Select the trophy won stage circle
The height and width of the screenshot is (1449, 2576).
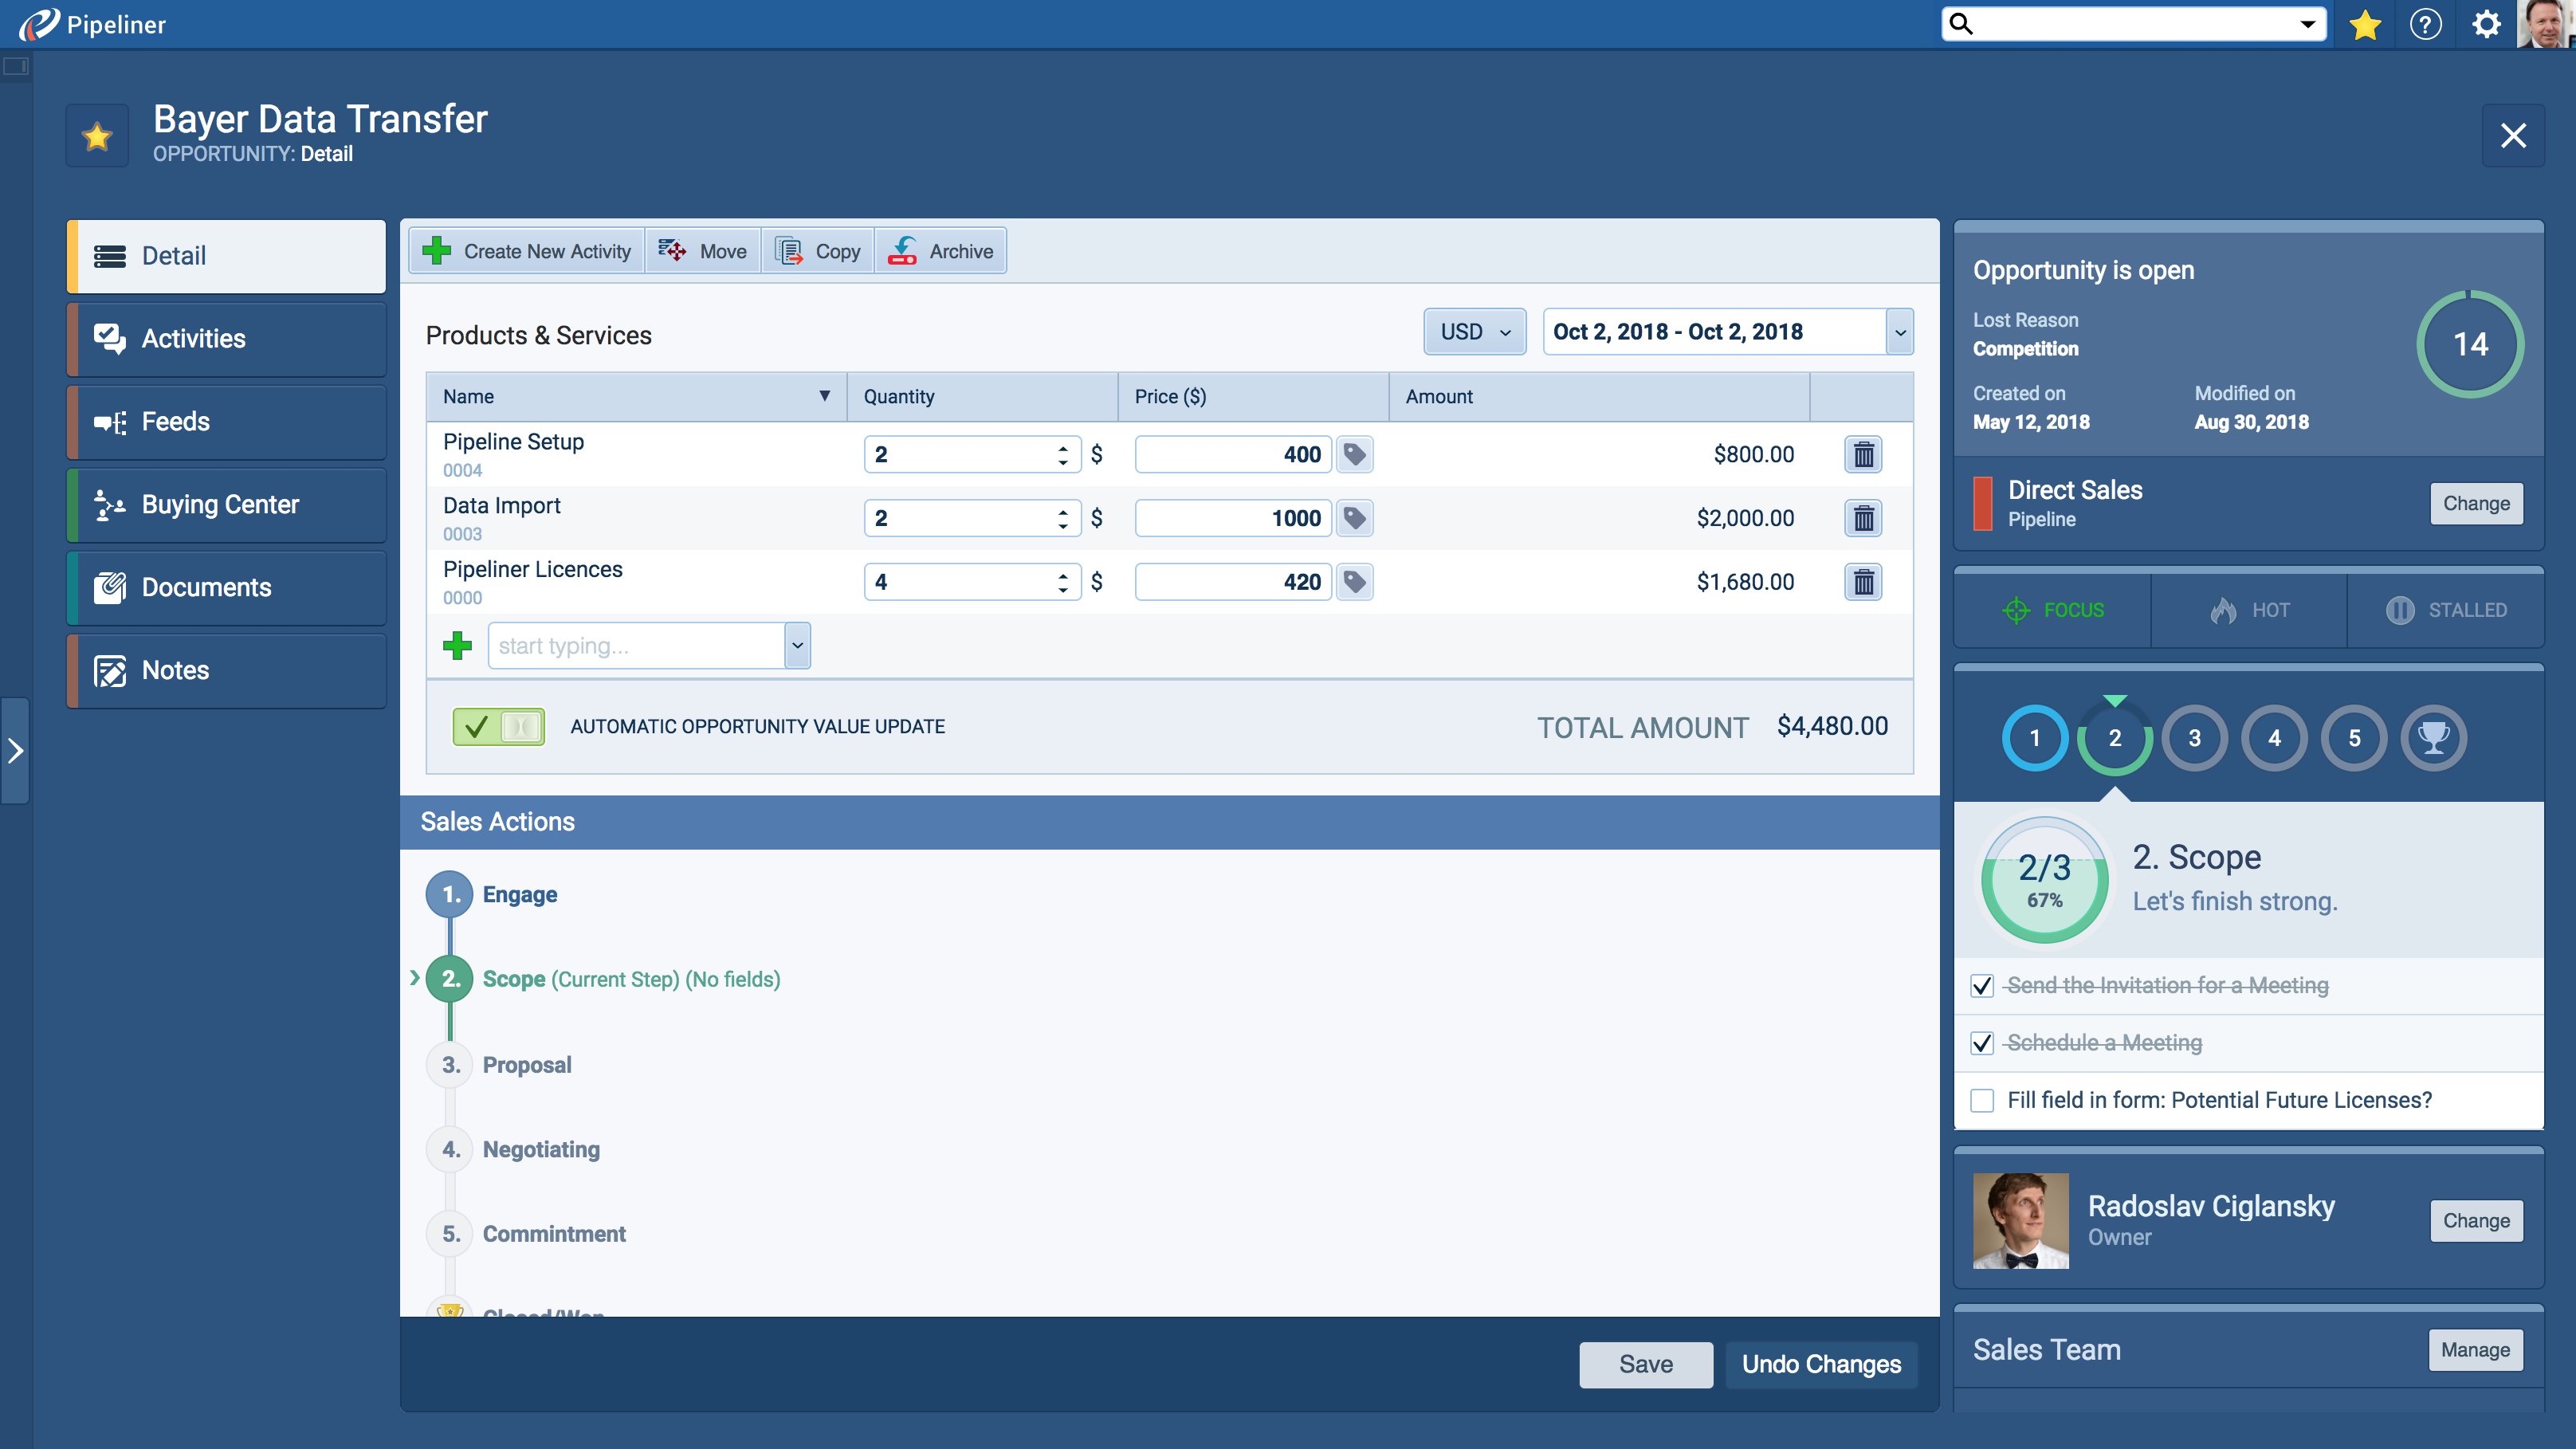[2433, 738]
